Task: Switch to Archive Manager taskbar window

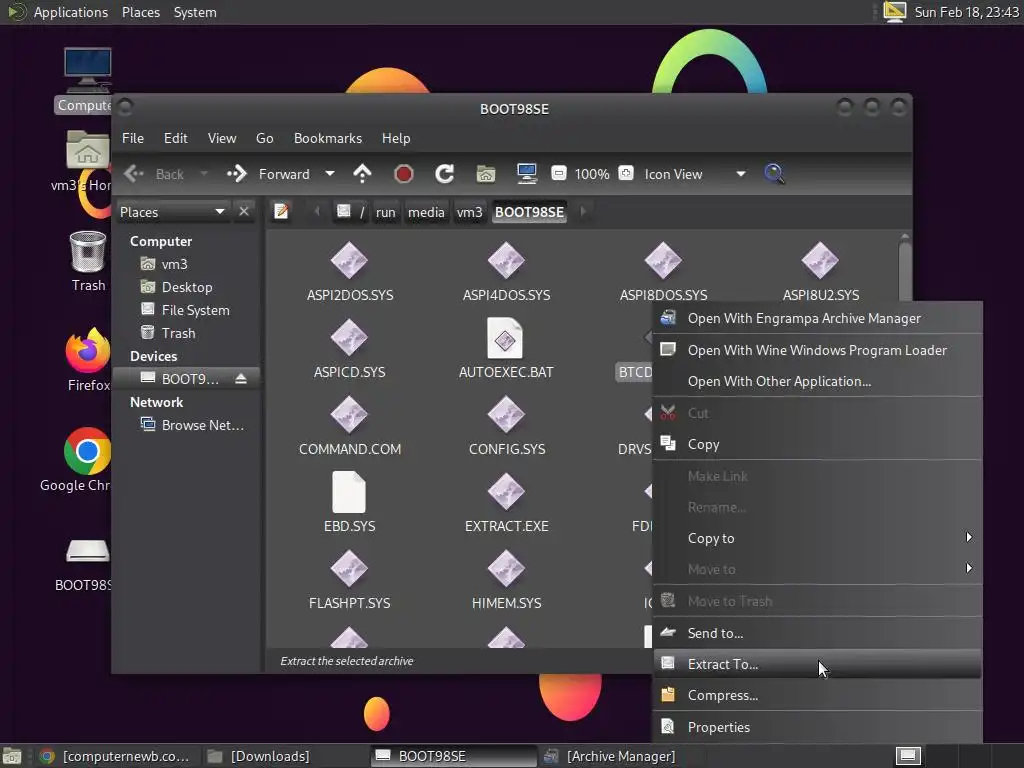Action: [x=612, y=756]
